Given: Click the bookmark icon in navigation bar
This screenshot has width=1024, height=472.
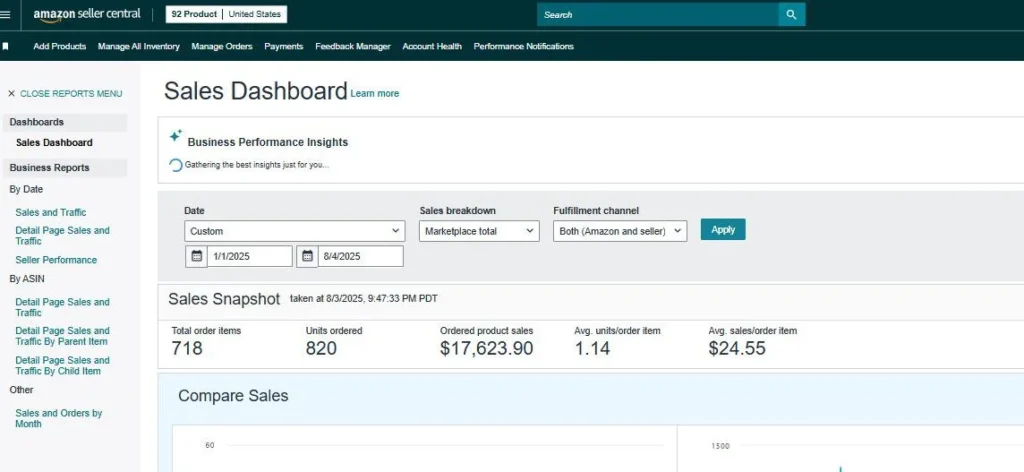Looking at the screenshot, I should pyautogui.click(x=6, y=46).
